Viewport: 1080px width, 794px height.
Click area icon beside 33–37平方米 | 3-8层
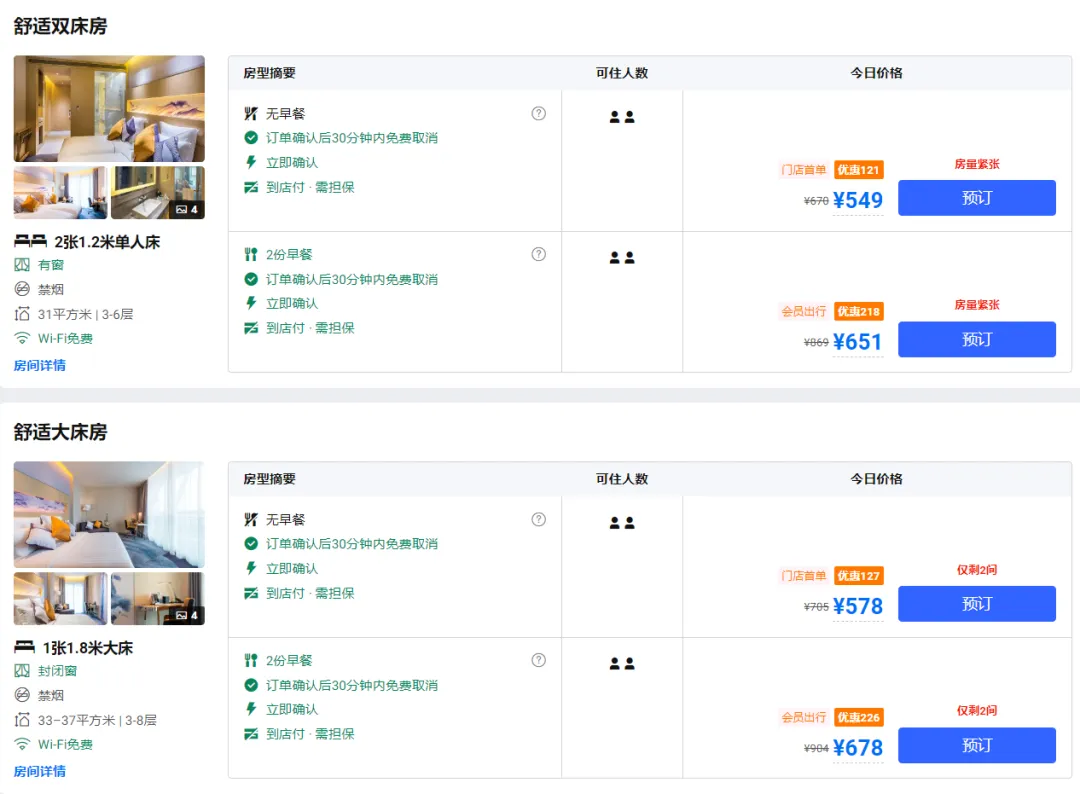[22, 720]
